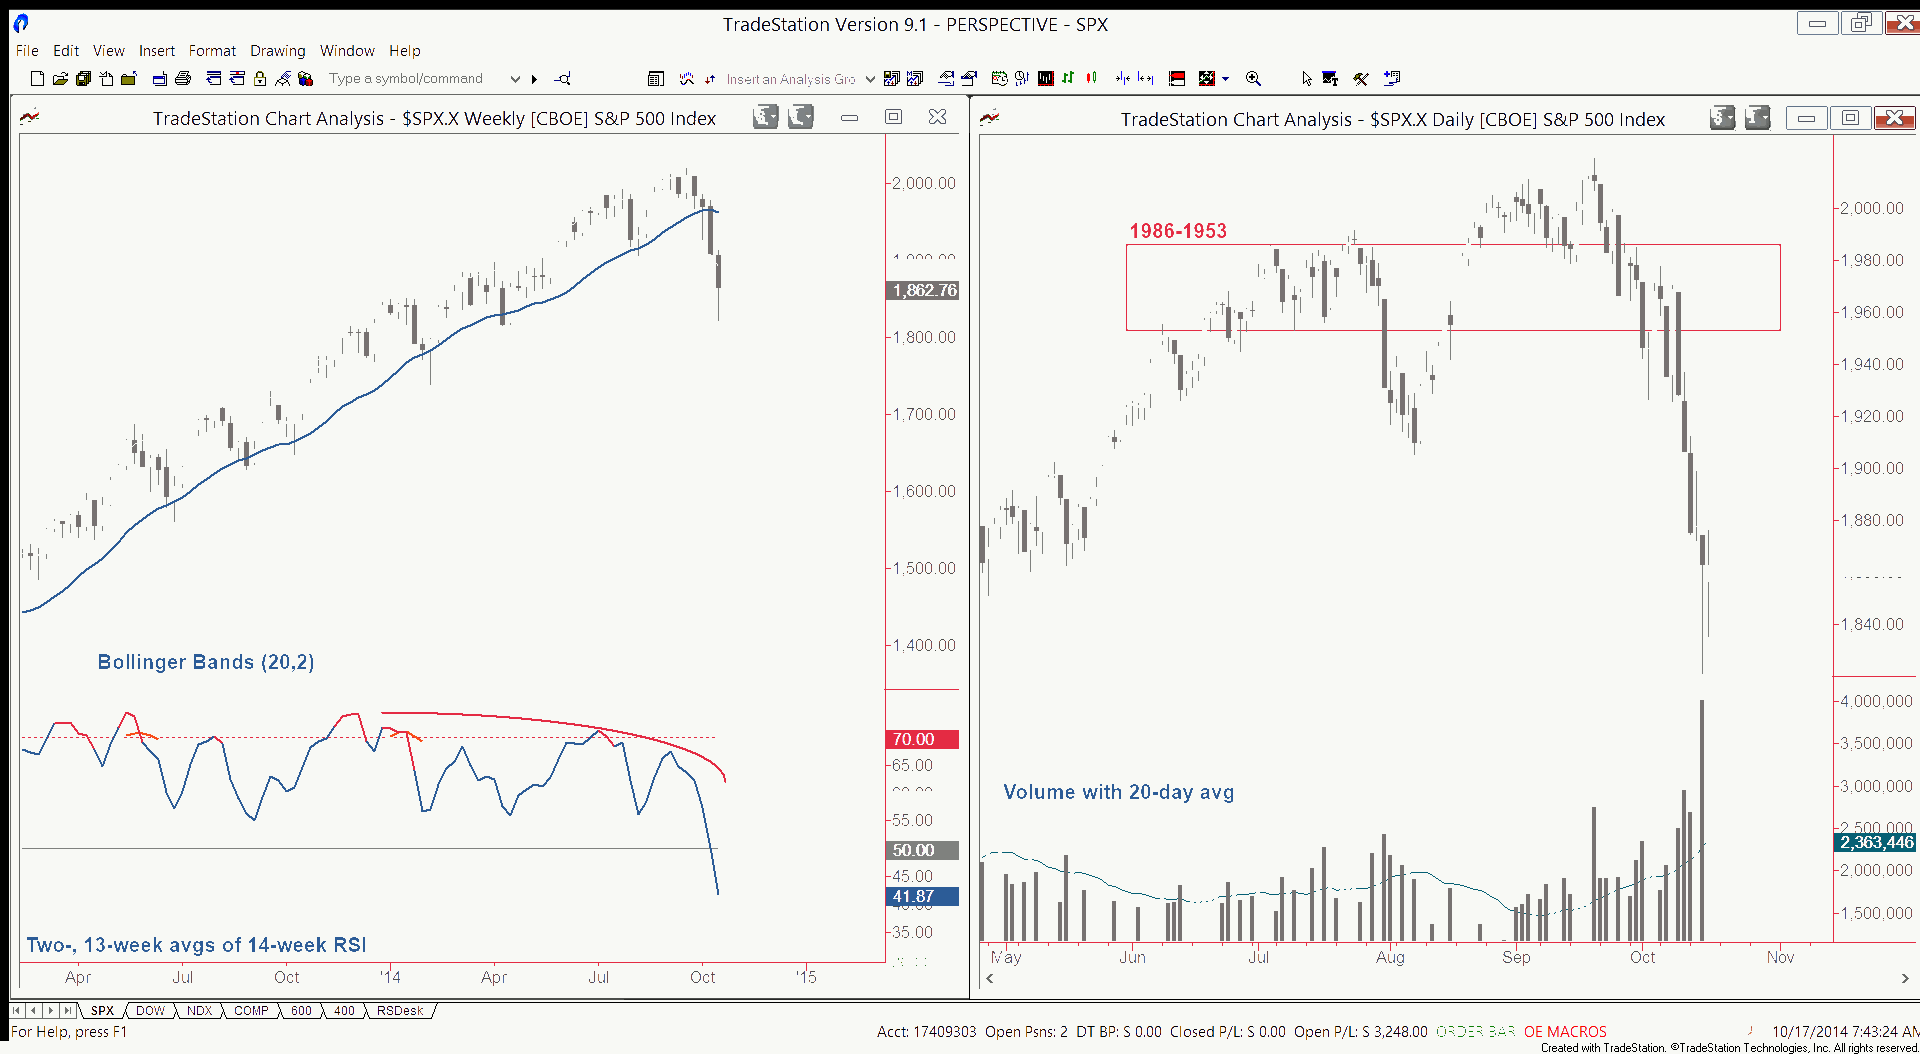Viewport: 1920px width, 1054px height.
Task: Open Daily chart second interval-link dropdown button
Action: pos(1758,118)
